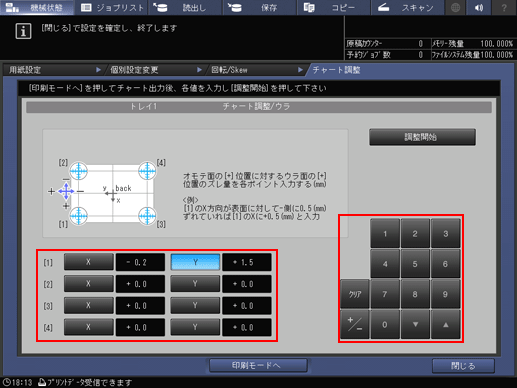Tap keypad digit 7
Viewport: 517px width, 388px height.
(385, 294)
